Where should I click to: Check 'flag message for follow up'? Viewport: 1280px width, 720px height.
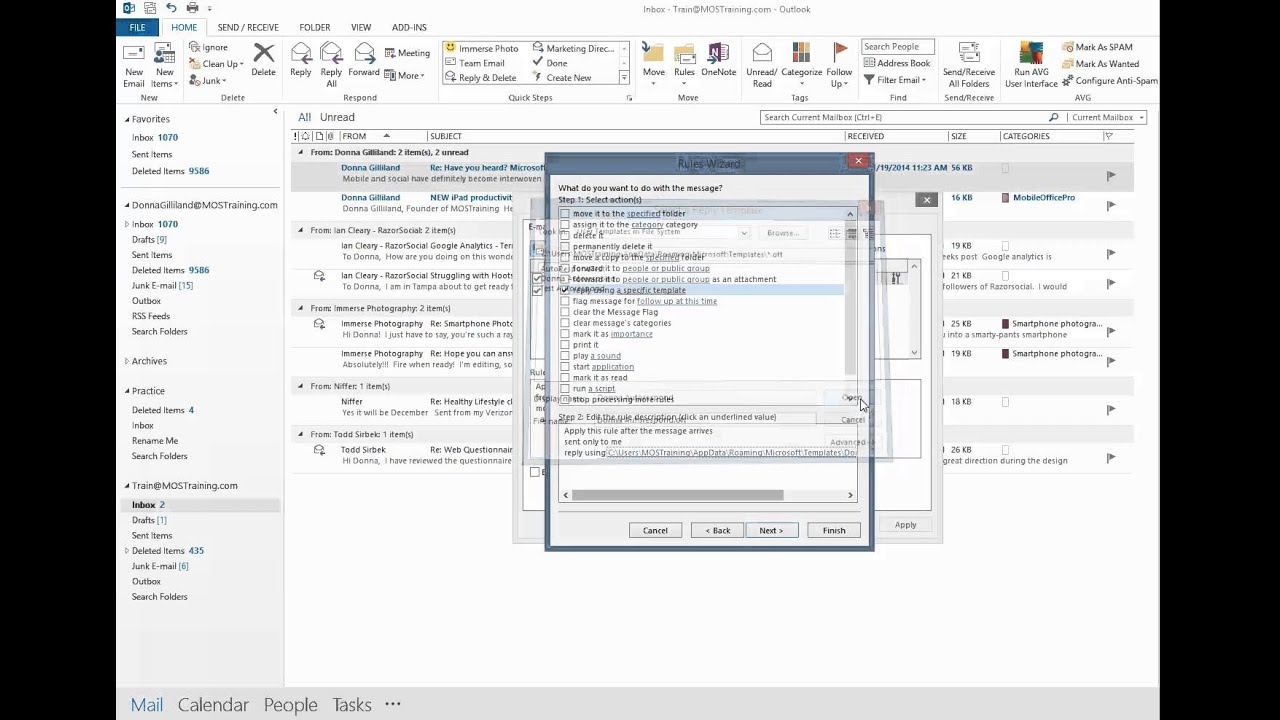(565, 301)
